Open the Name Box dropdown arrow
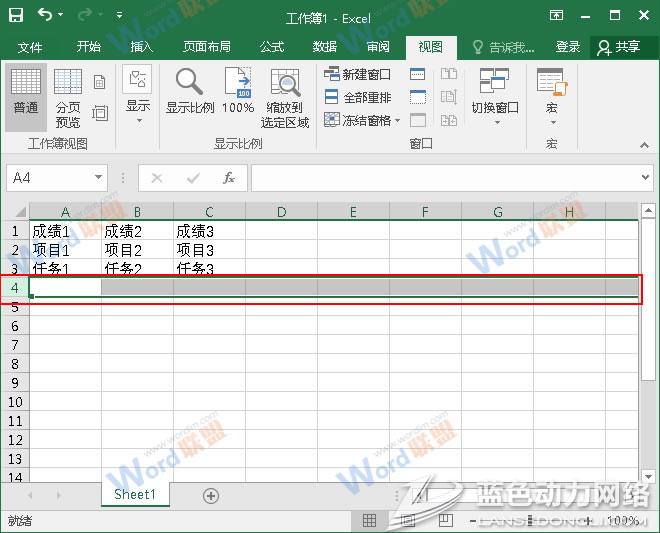 point(98,178)
